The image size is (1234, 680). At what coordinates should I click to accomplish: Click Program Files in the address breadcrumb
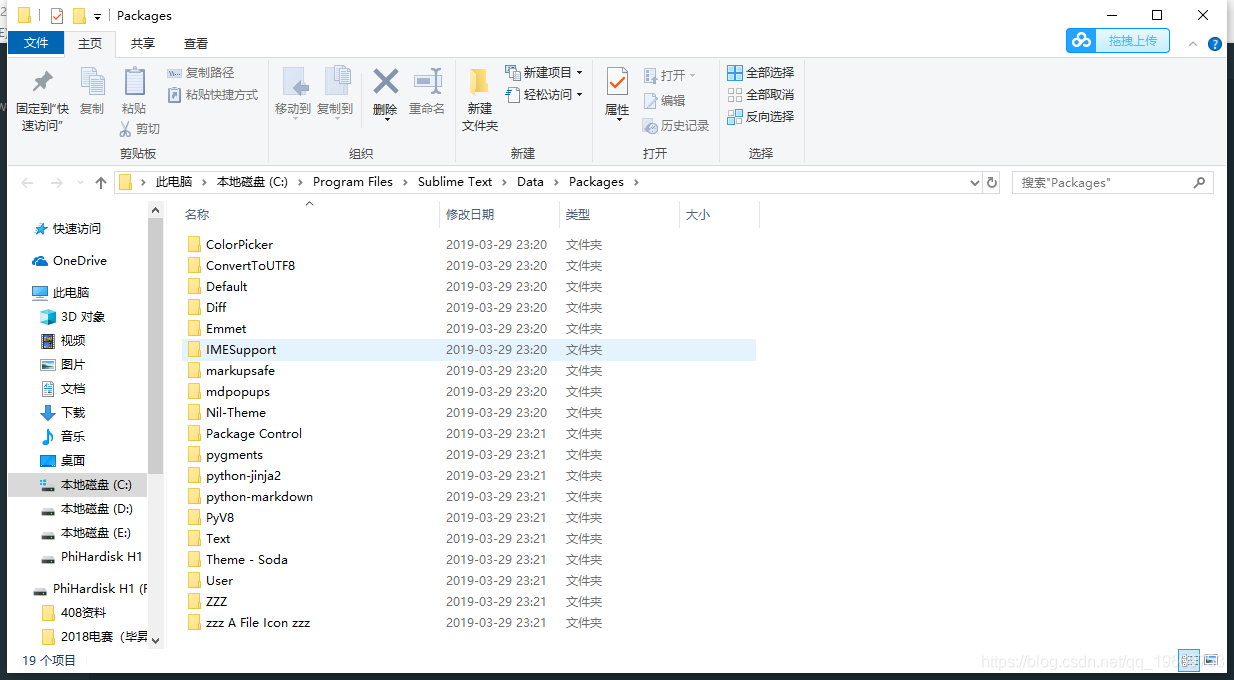tap(353, 182)
